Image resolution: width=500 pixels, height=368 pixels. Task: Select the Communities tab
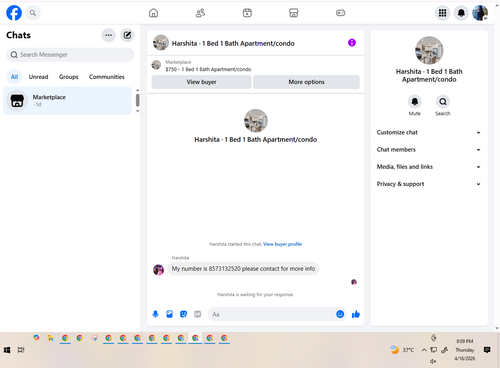[107, 77]
